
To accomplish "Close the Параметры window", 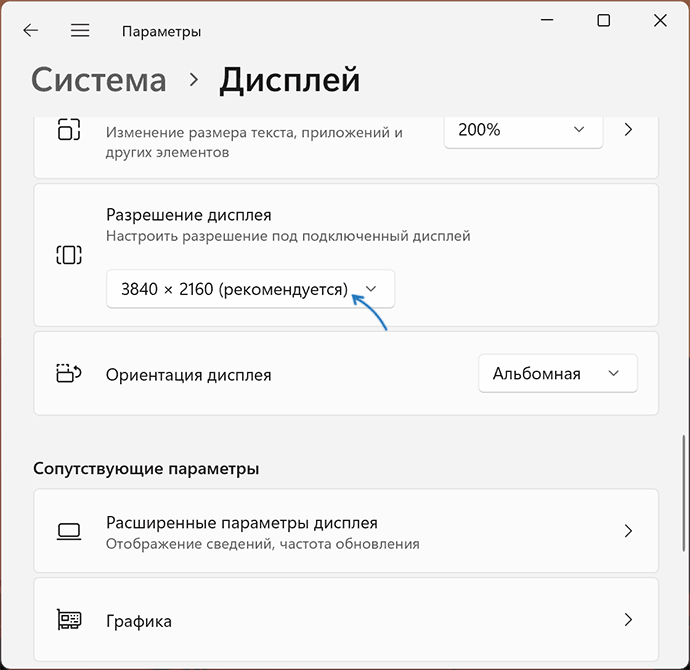I will coord(660,20).
